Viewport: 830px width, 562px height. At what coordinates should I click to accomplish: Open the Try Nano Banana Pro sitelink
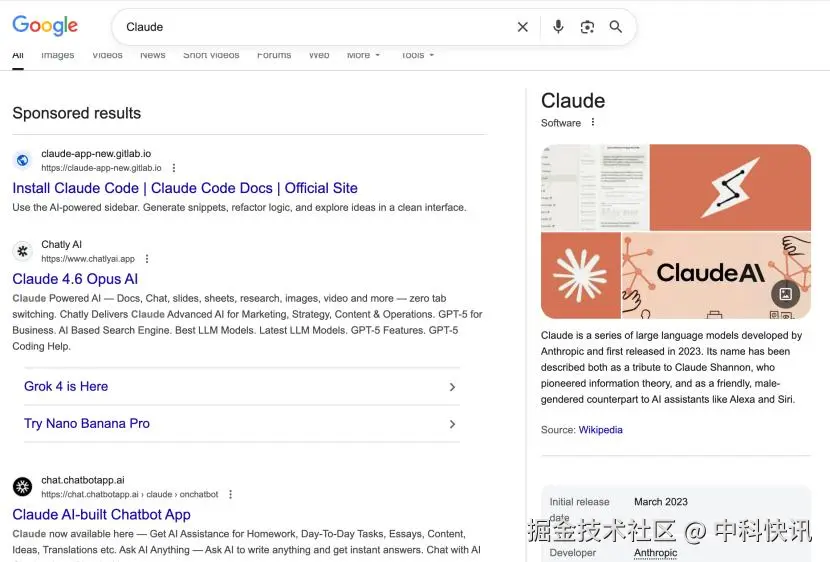tap(87, 423)
